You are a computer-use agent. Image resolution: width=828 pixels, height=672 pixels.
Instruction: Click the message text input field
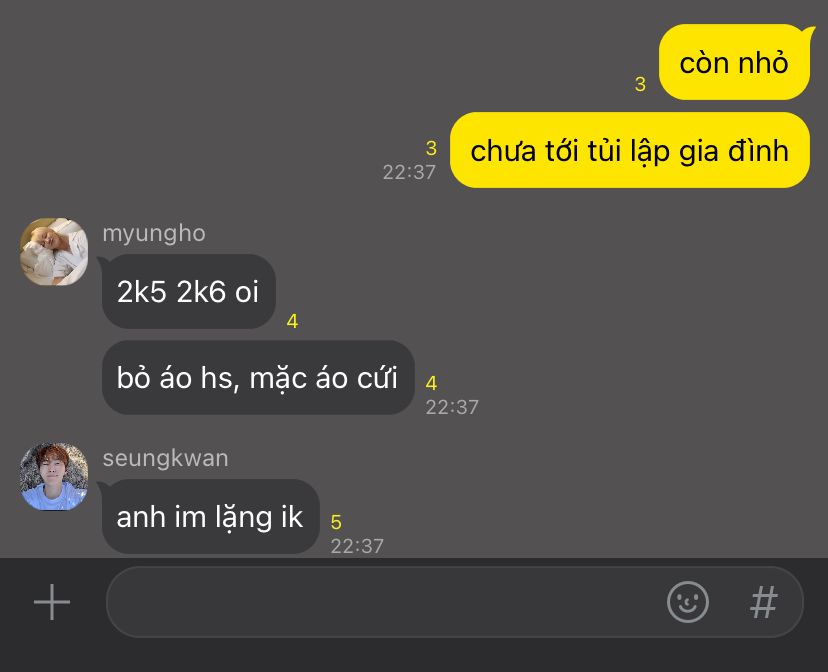[455, 602]
